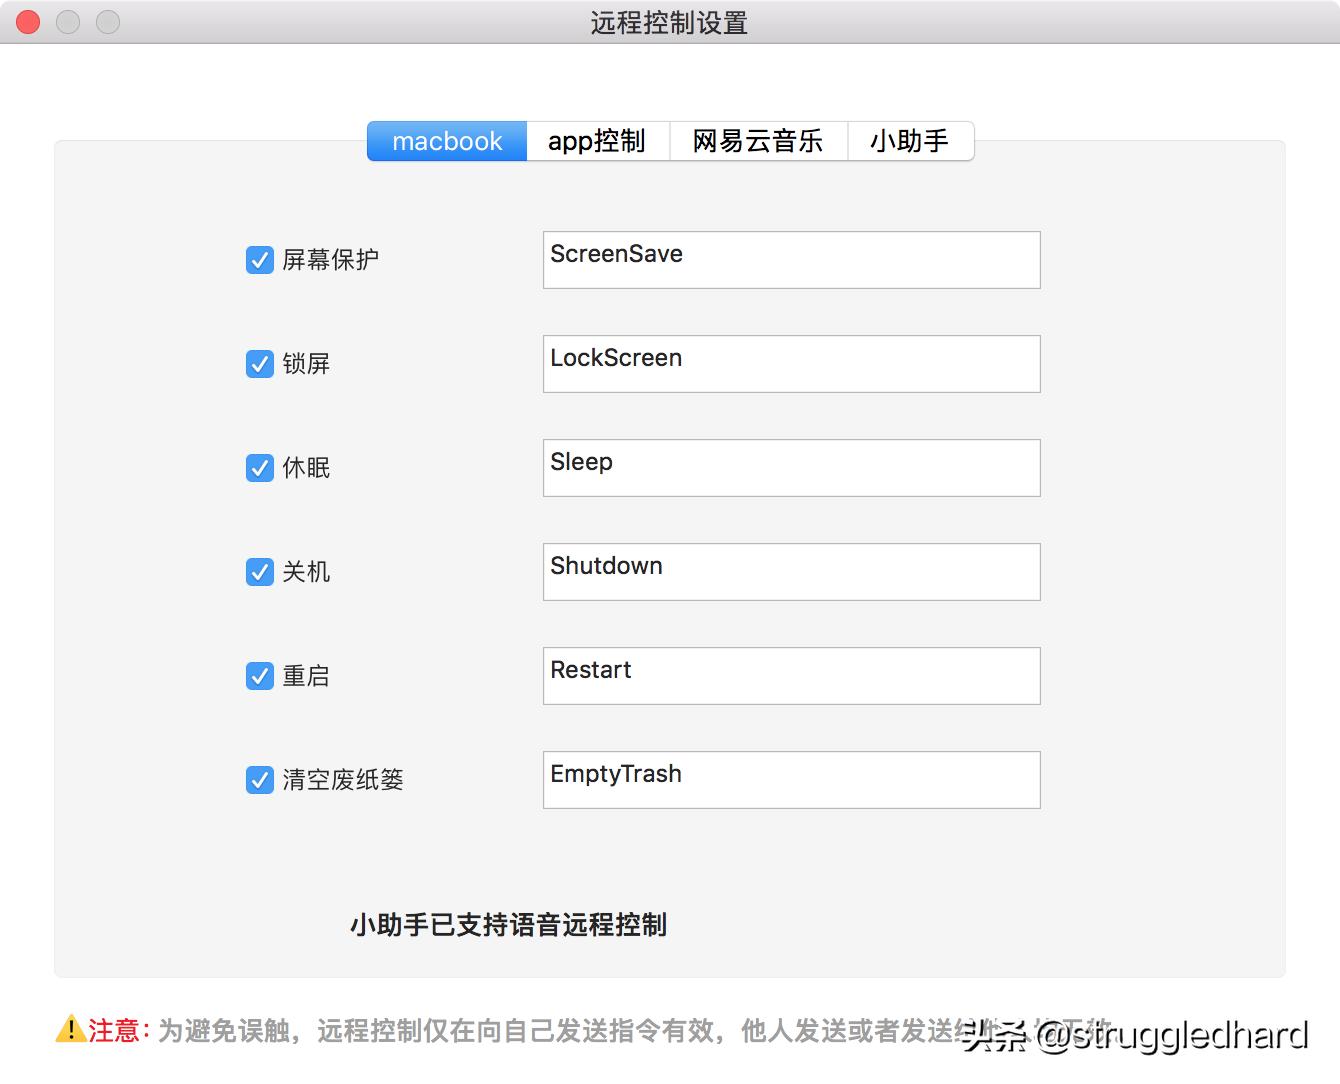The image size is (1340, 1084).
Task: Click inside the Sleep command box
Action: [x=791, y=468]
